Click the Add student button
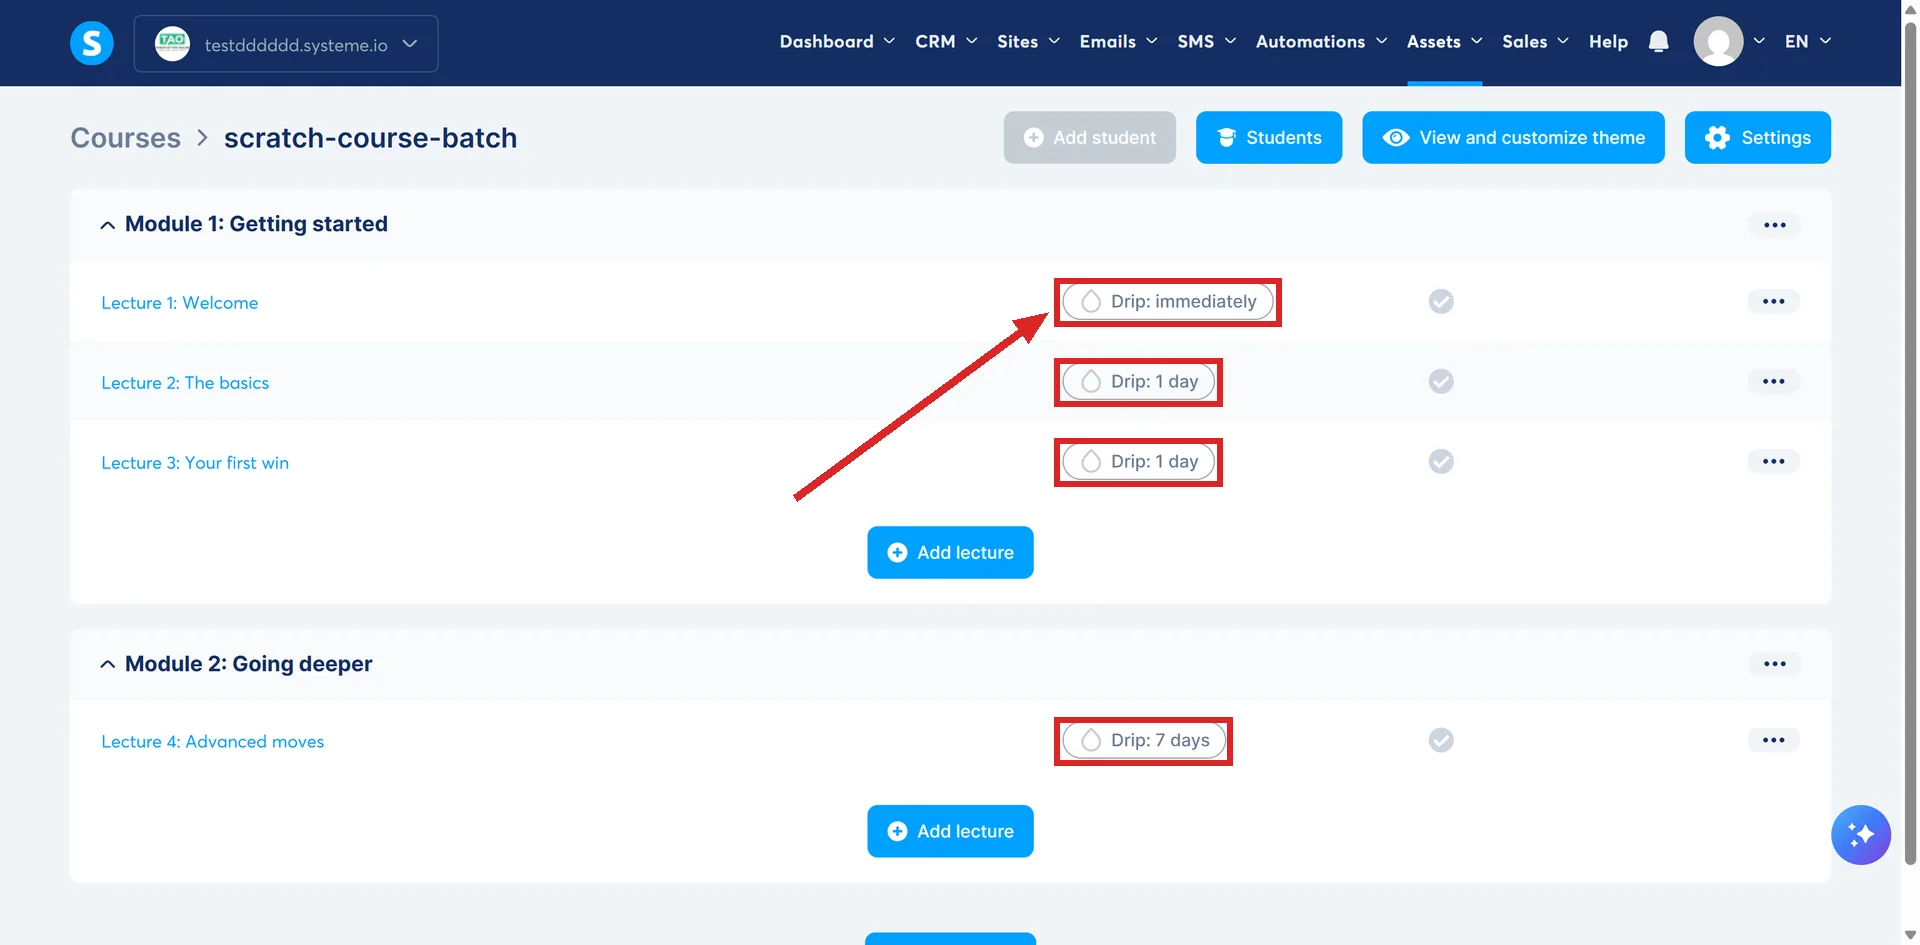This screenshot has width=1920, height=945. [x=1089, y=137]
